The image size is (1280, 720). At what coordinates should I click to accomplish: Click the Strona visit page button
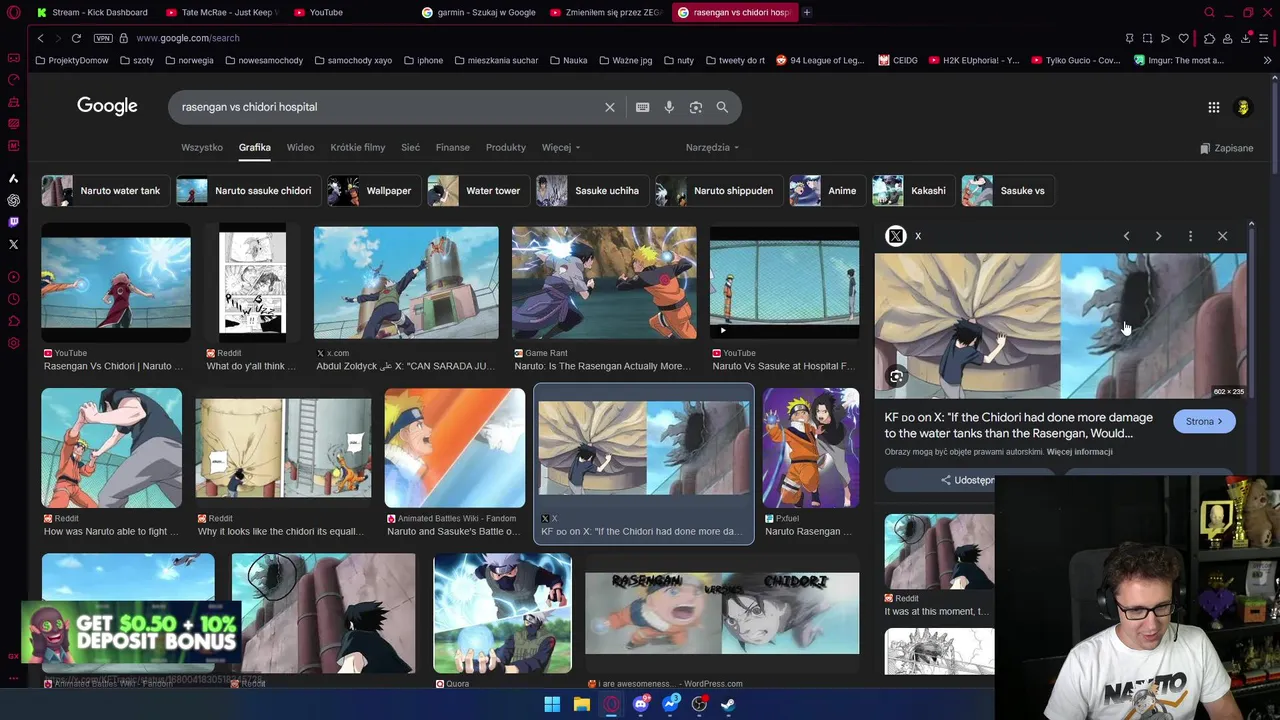click(x=1204, y=421)
